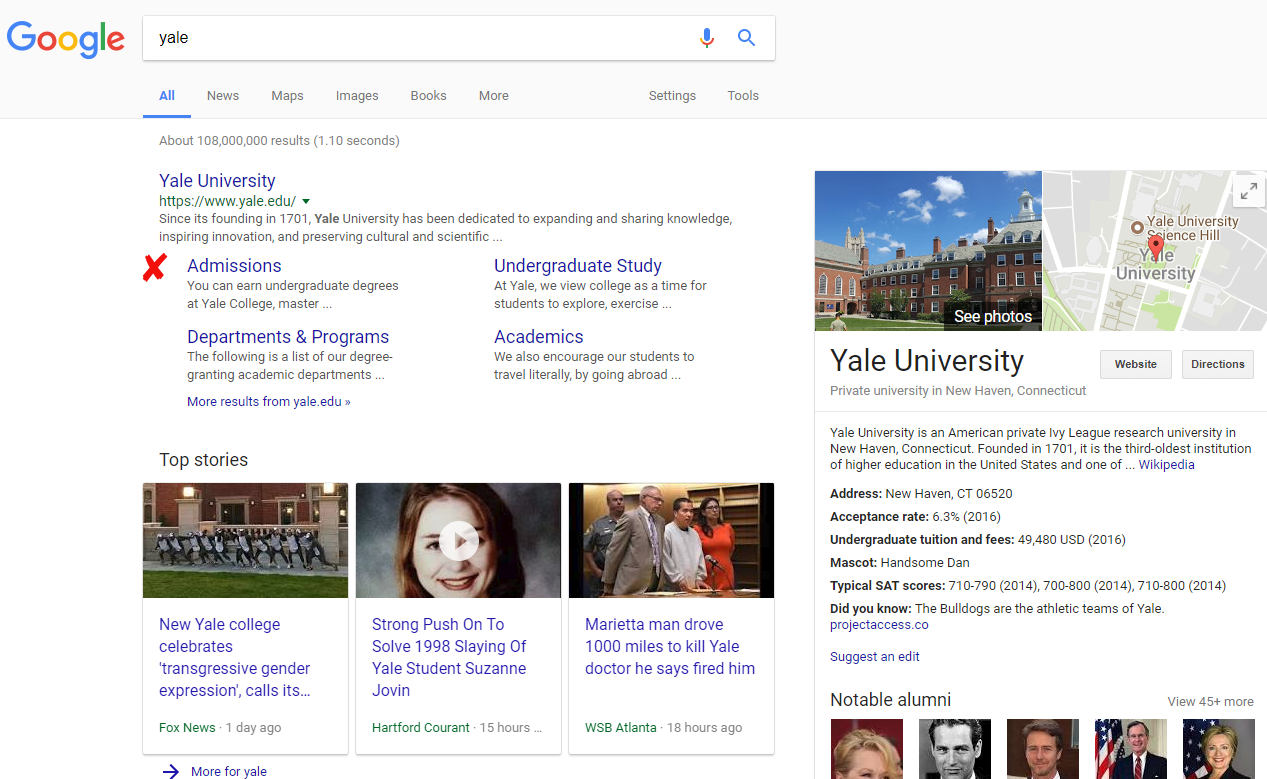Open the green dropdown arrow next to yale.edu URL
The width and height of the screenshot is (1267, 779).
tap(306, 201)
